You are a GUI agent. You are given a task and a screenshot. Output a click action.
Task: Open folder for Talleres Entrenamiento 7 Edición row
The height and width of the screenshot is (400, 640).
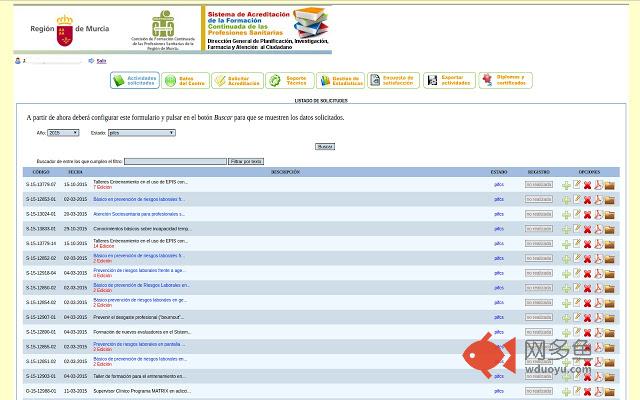[x=609, y=186]
